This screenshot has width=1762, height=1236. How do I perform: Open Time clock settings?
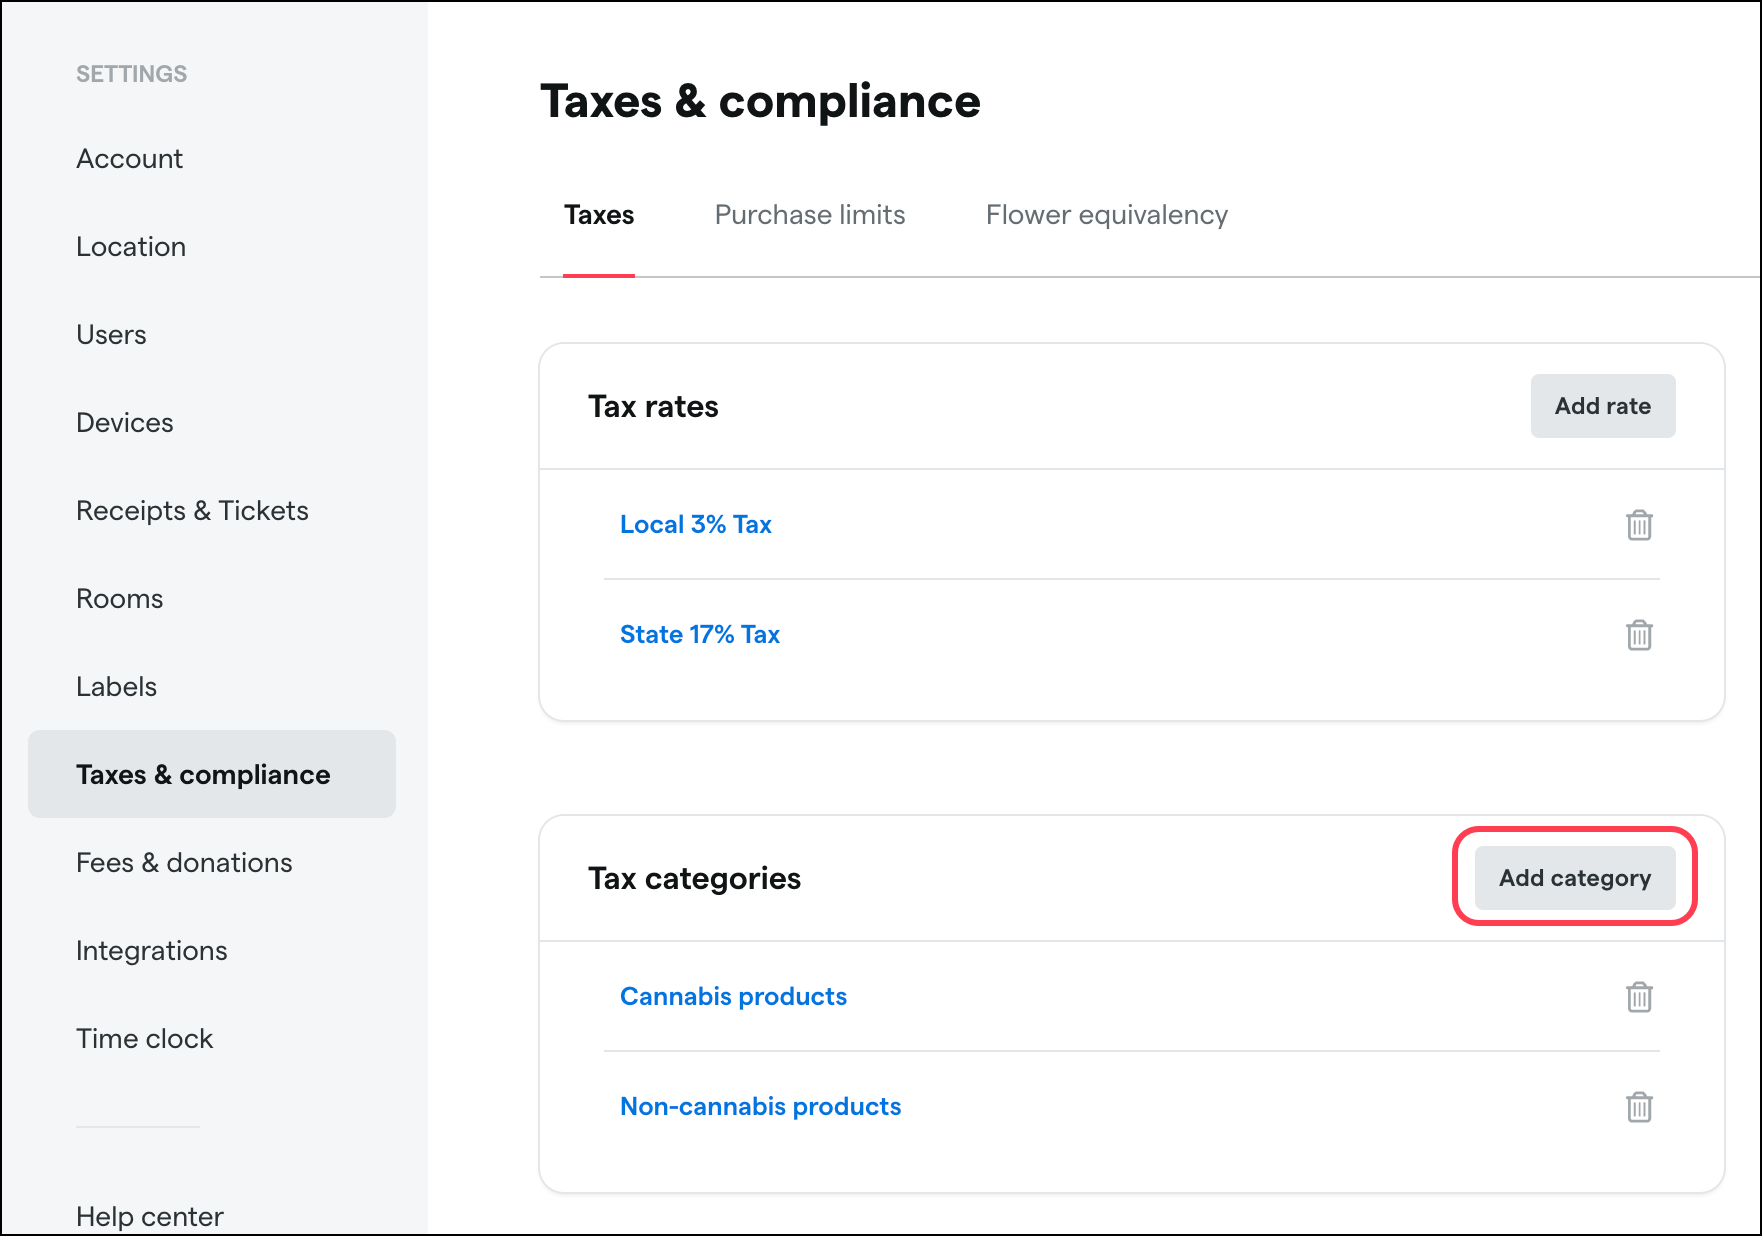(x=145, y=1039)
